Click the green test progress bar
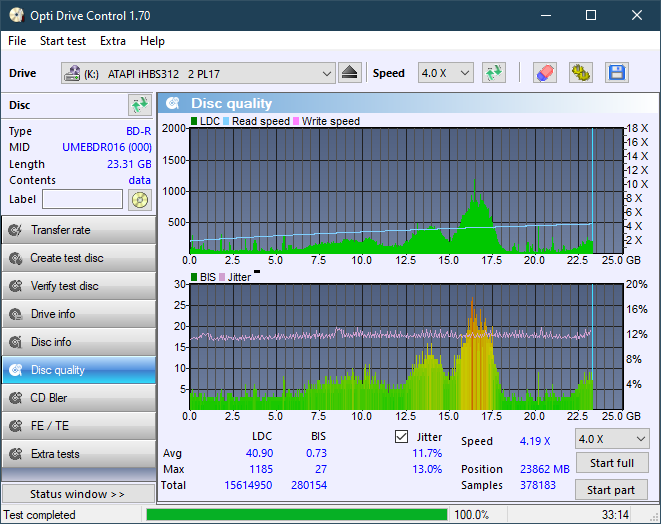 tap(296, 515)
